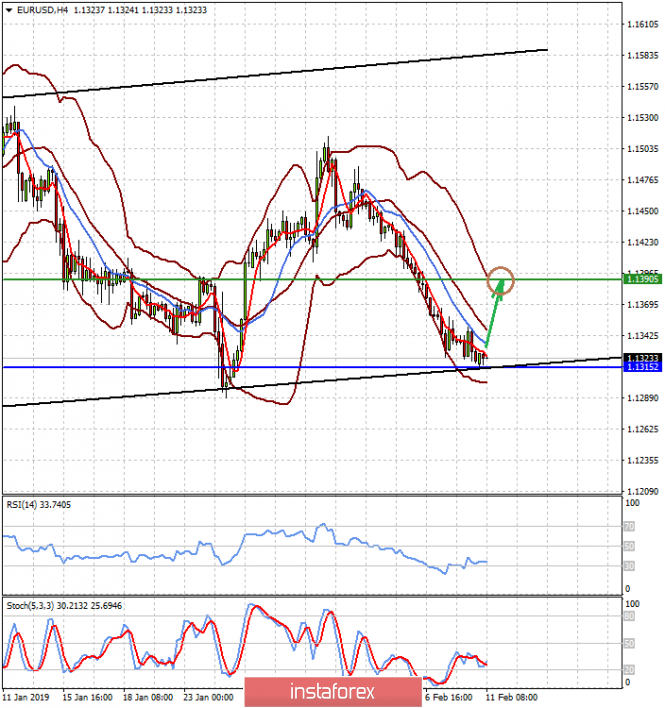This screenshot has width=665, height=708.
Task: Click the 23 Jan 00:00 time label
Action: click(x=206, y=696)
